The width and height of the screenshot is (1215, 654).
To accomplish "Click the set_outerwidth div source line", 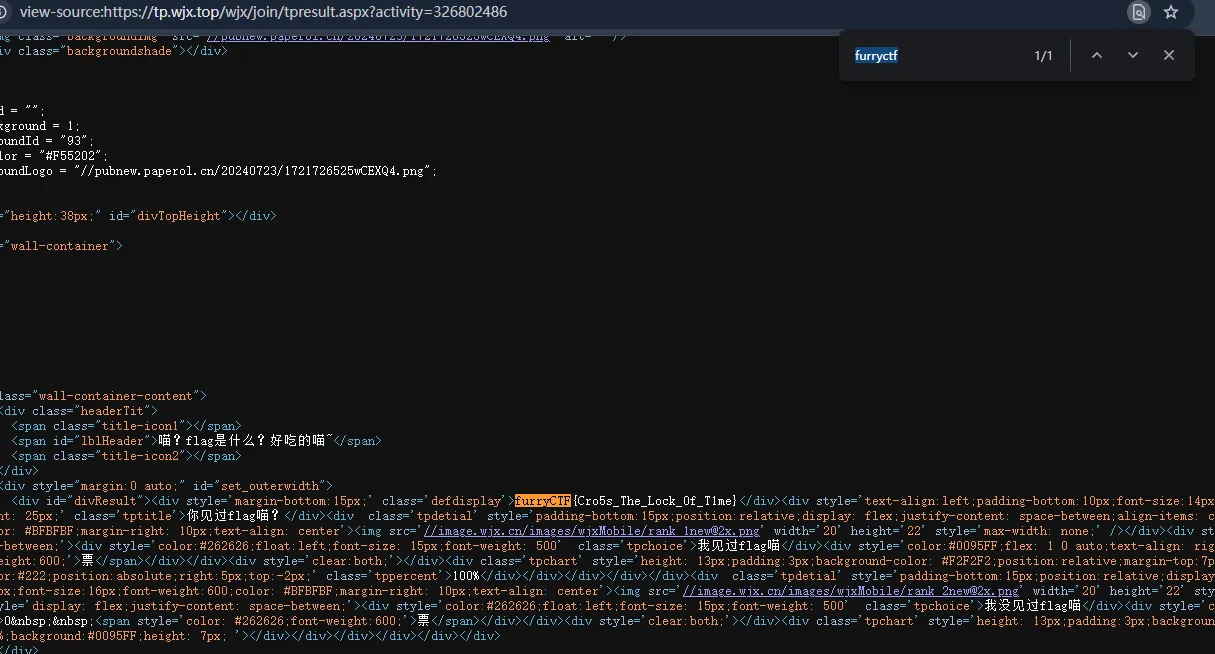I will click(x=165, y=486).
